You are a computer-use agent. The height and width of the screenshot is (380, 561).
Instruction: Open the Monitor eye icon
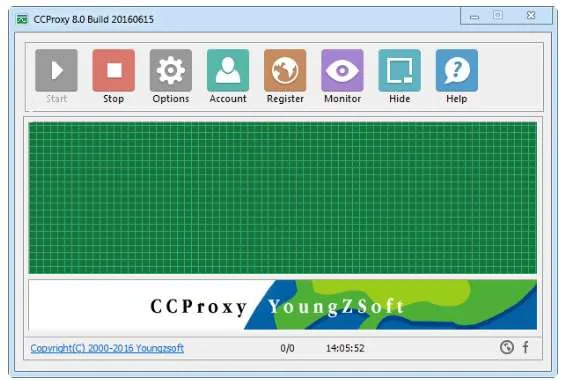coord(342,70)
